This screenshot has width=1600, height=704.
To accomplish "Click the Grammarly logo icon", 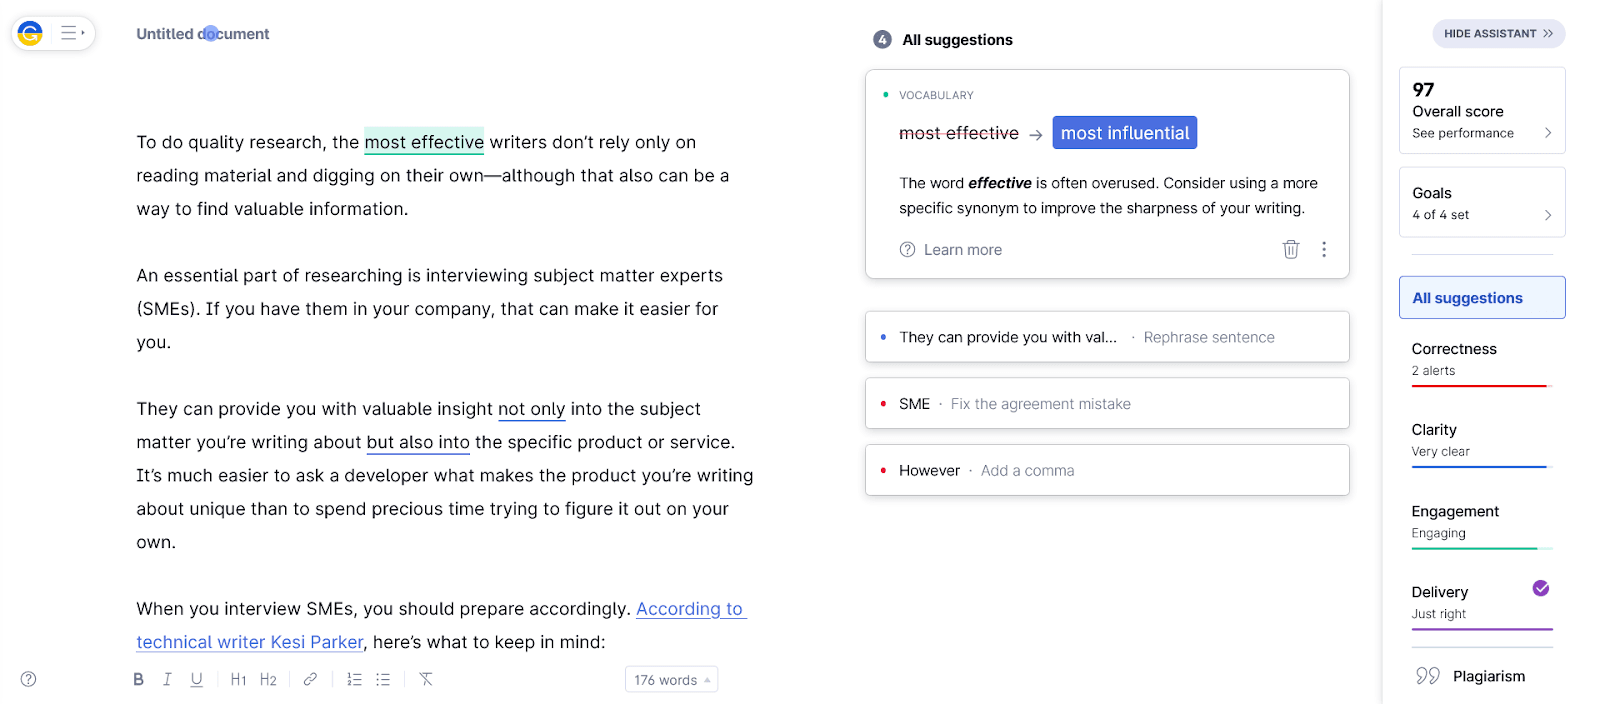I will click(x=30, y=33).
